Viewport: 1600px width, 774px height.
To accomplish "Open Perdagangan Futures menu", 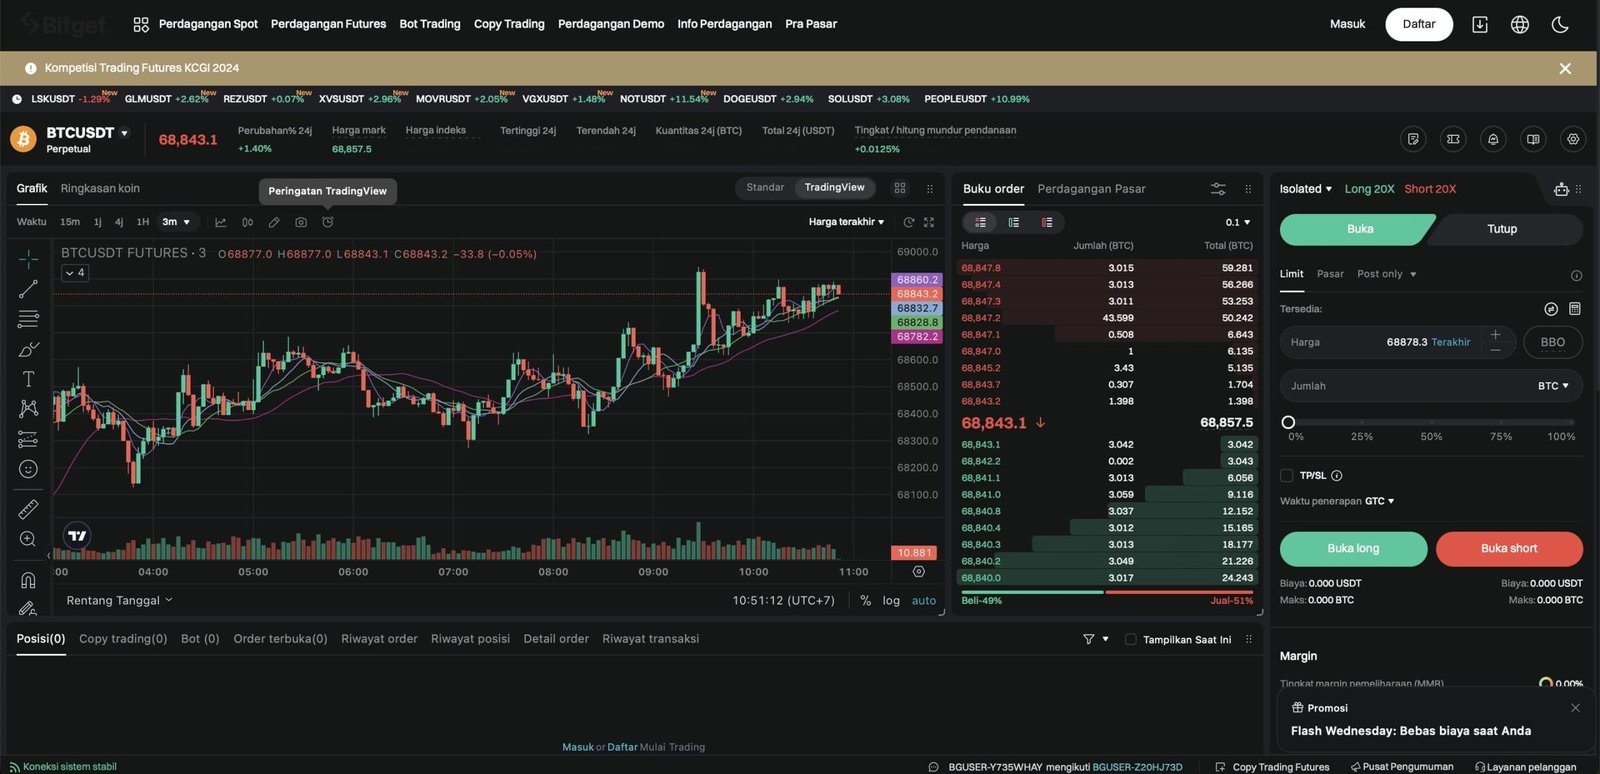I will pyautogui.click(x=328, y=24).
